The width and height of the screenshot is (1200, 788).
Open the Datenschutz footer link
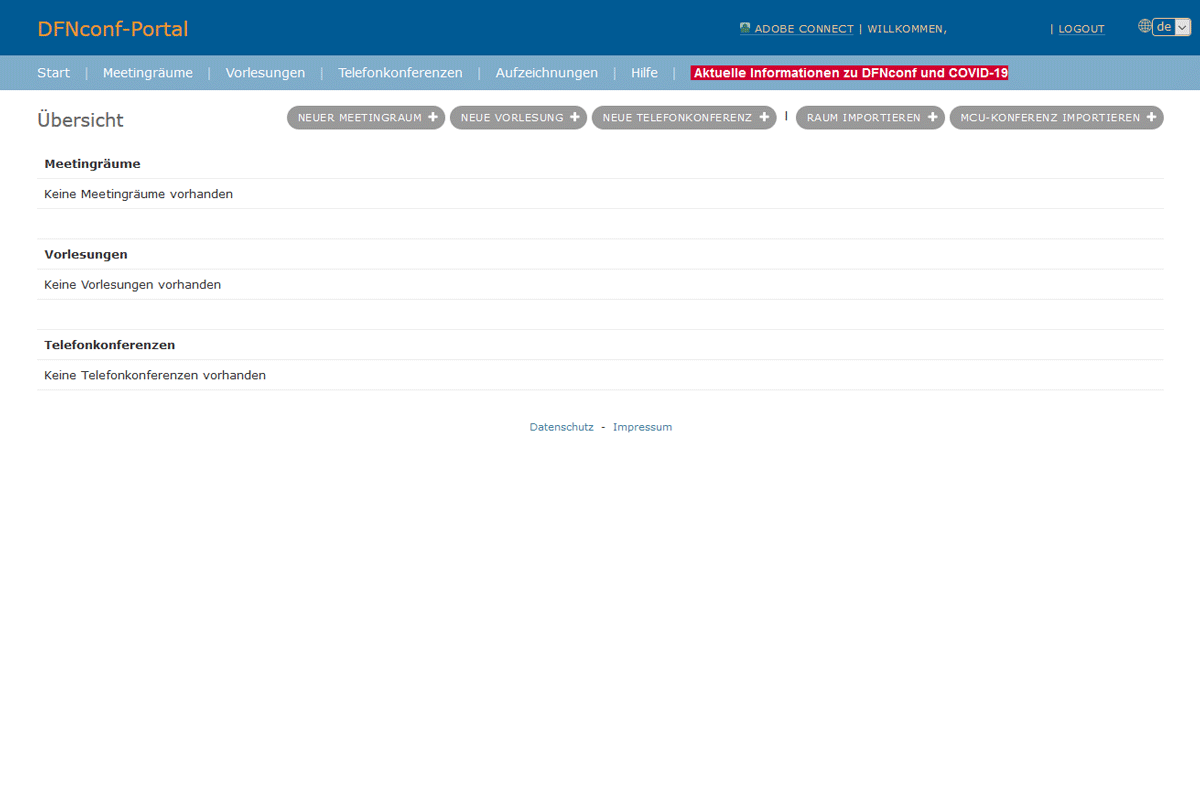point(561,427)
